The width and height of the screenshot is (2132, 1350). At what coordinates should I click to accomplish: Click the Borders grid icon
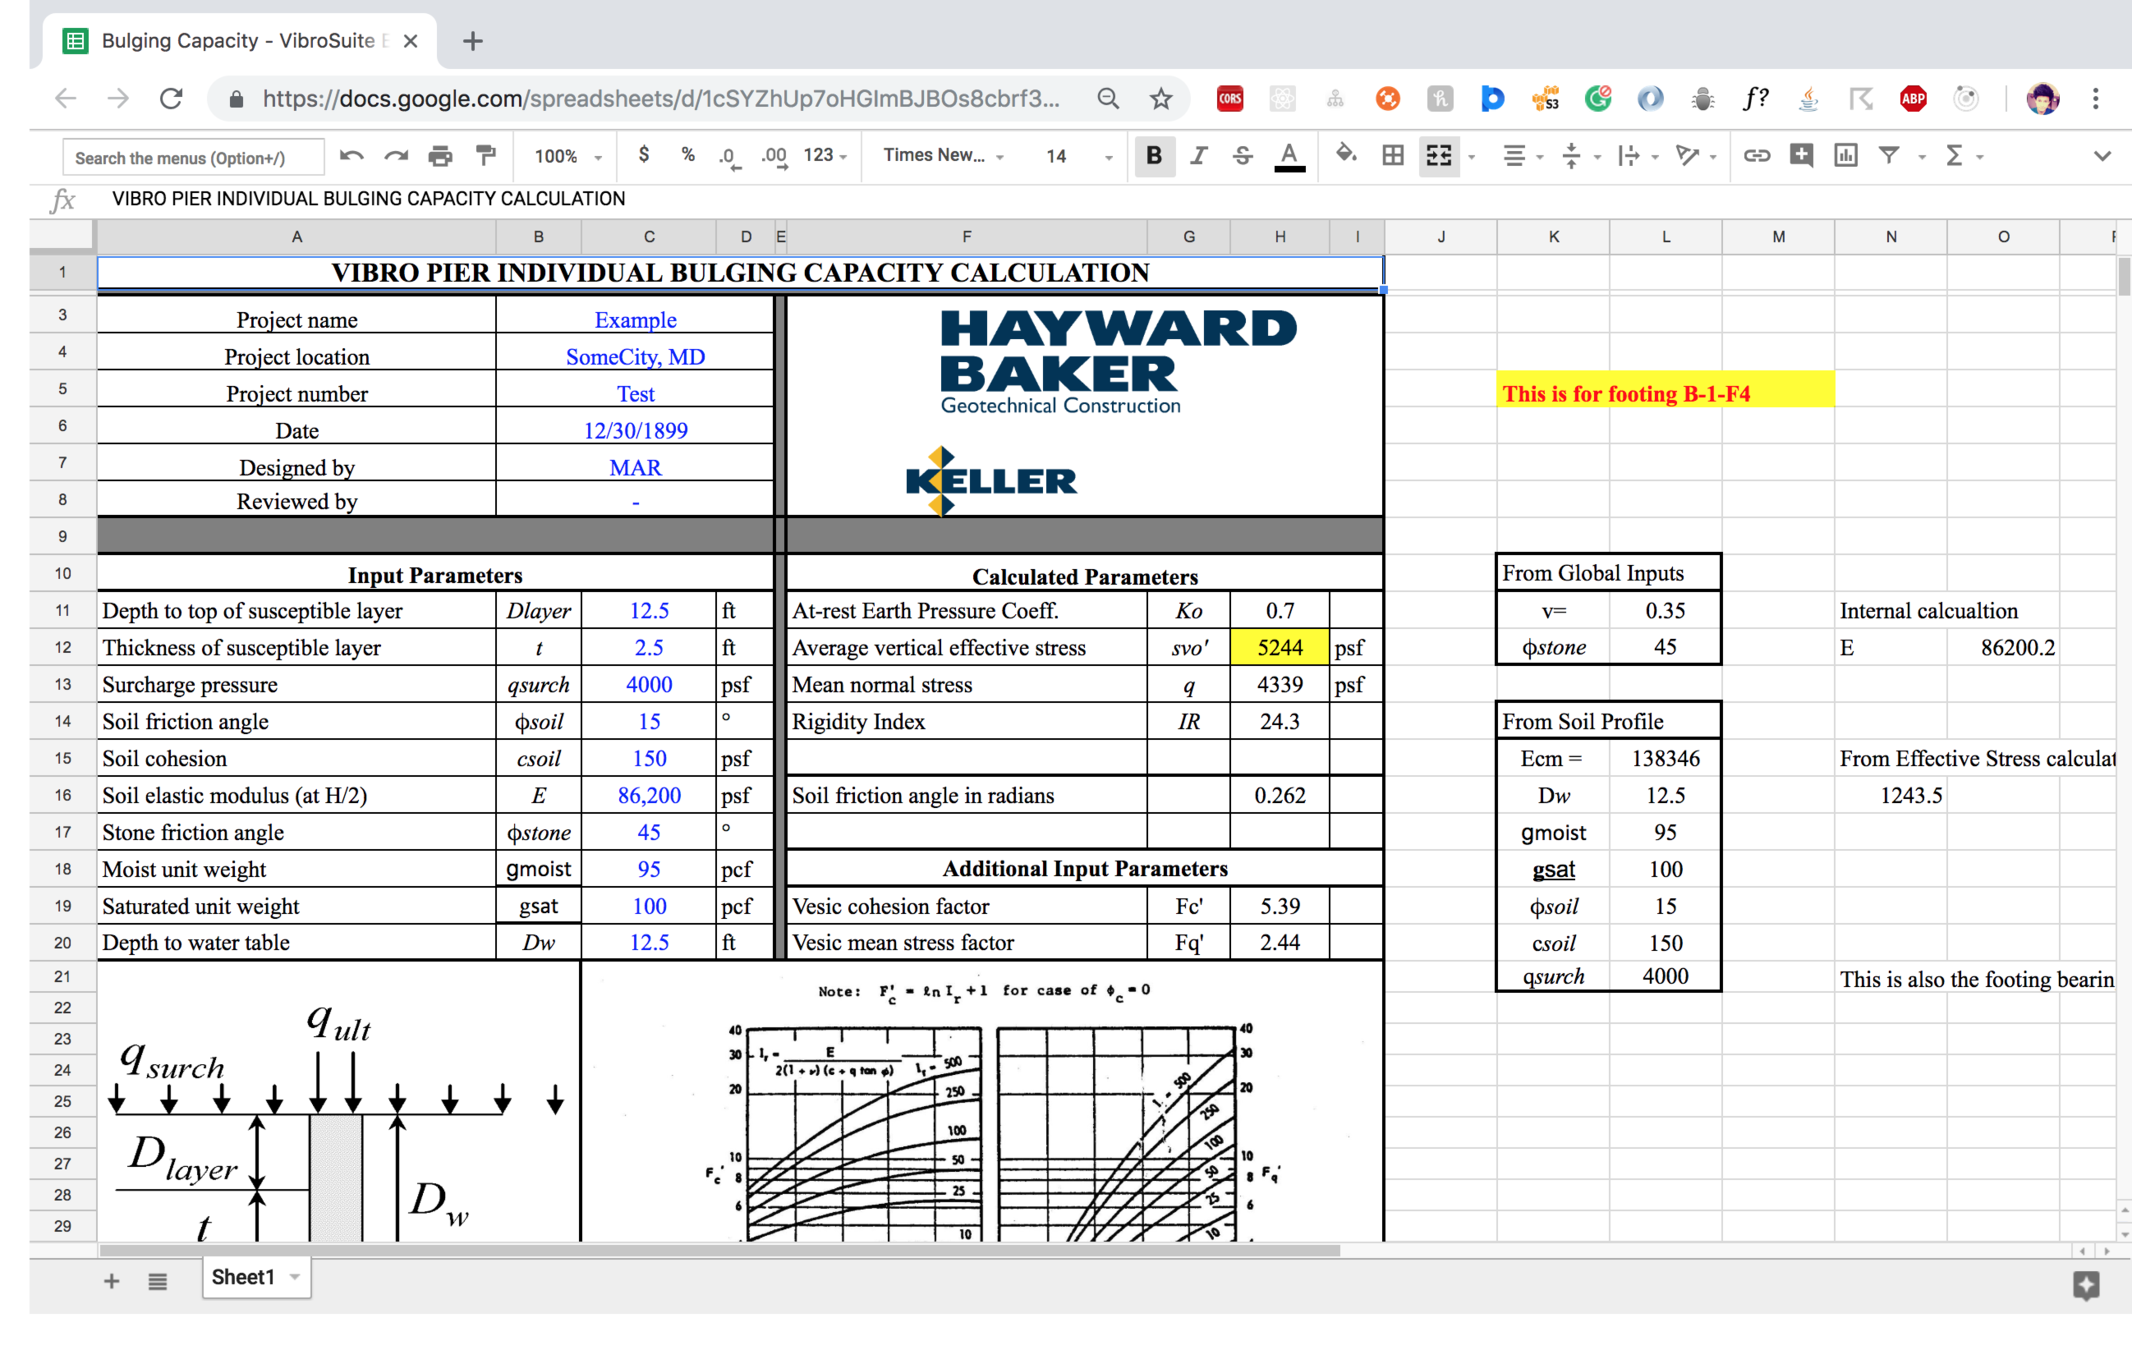pos(1392,155)
